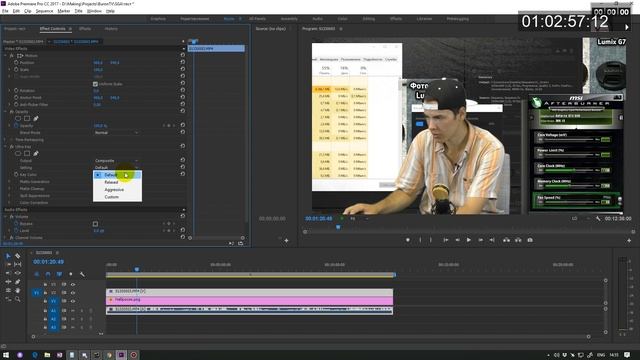Open the Sequence menu
The image size is (640, 360).
pyautogui.click(x=44, y=11)
